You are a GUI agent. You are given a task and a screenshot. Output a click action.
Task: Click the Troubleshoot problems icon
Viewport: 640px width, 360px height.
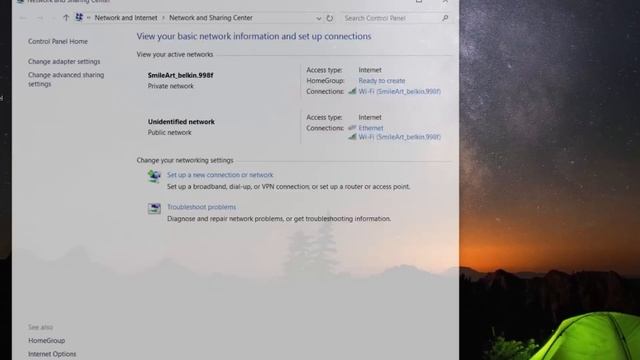(154, 209)
